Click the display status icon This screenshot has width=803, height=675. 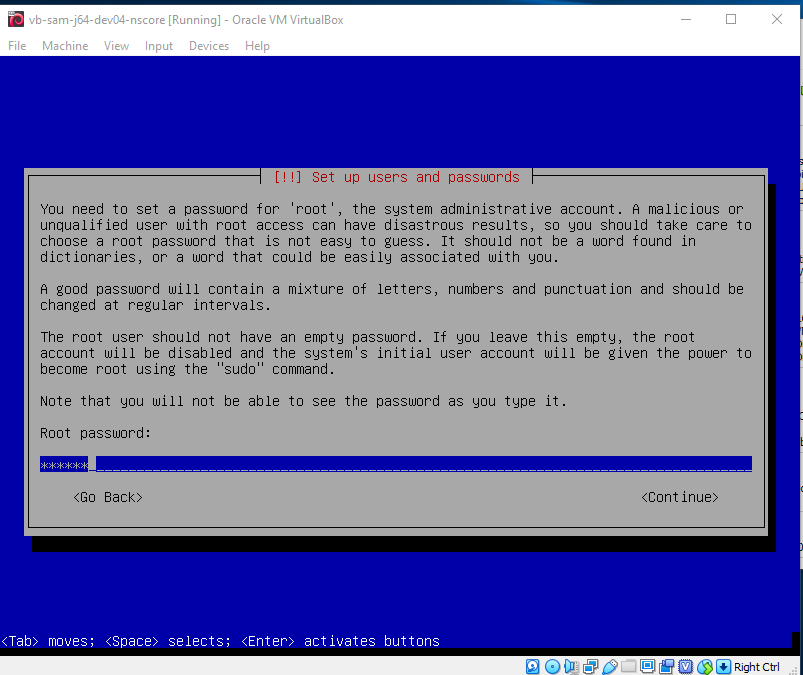pos(647,666)
